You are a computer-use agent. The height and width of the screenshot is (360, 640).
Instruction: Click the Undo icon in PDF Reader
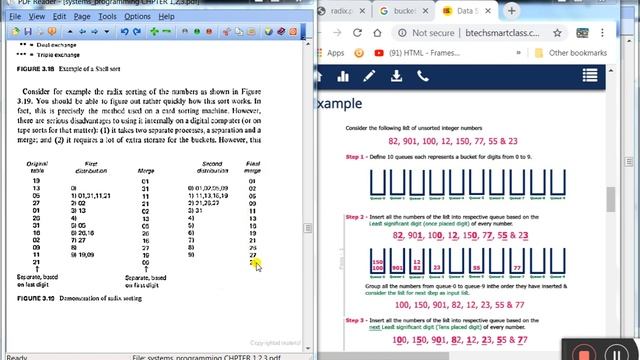click(x=124, y=31)
